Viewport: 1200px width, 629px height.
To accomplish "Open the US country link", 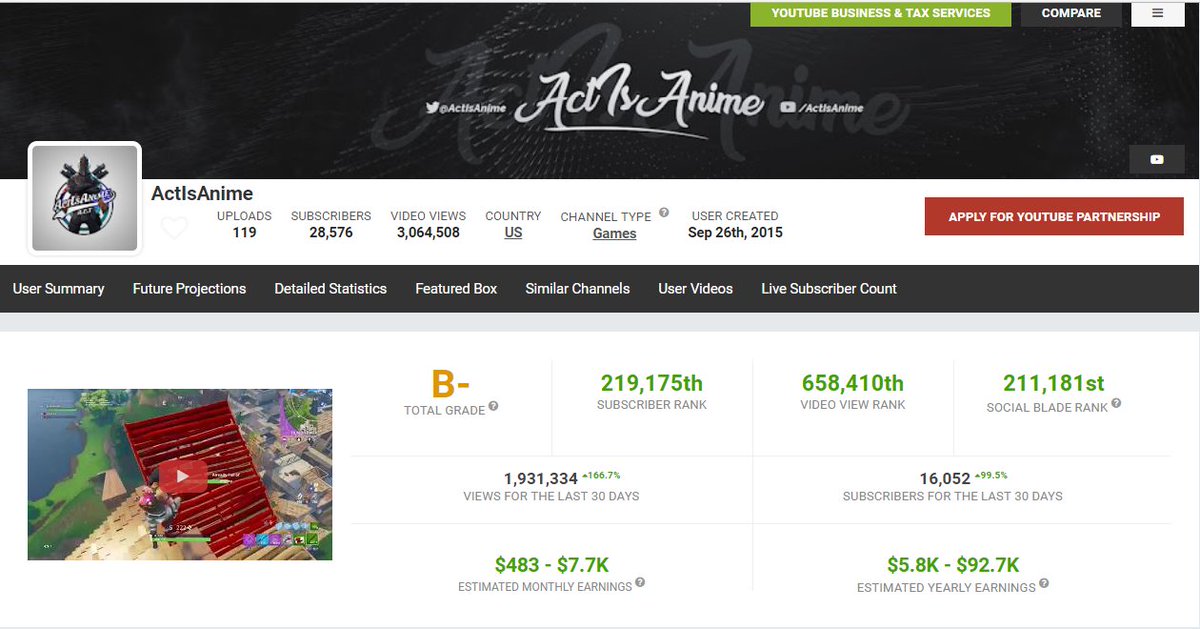I will [x=513, y=233].
